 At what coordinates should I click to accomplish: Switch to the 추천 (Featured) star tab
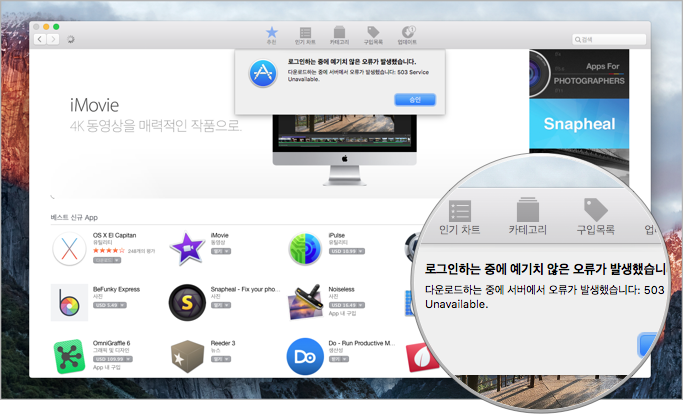(271, 35)
